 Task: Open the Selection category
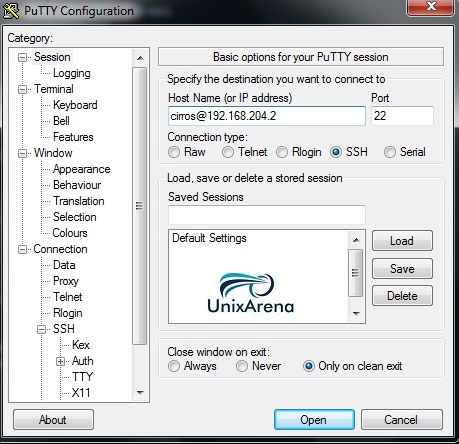click(x=75, y=217)
